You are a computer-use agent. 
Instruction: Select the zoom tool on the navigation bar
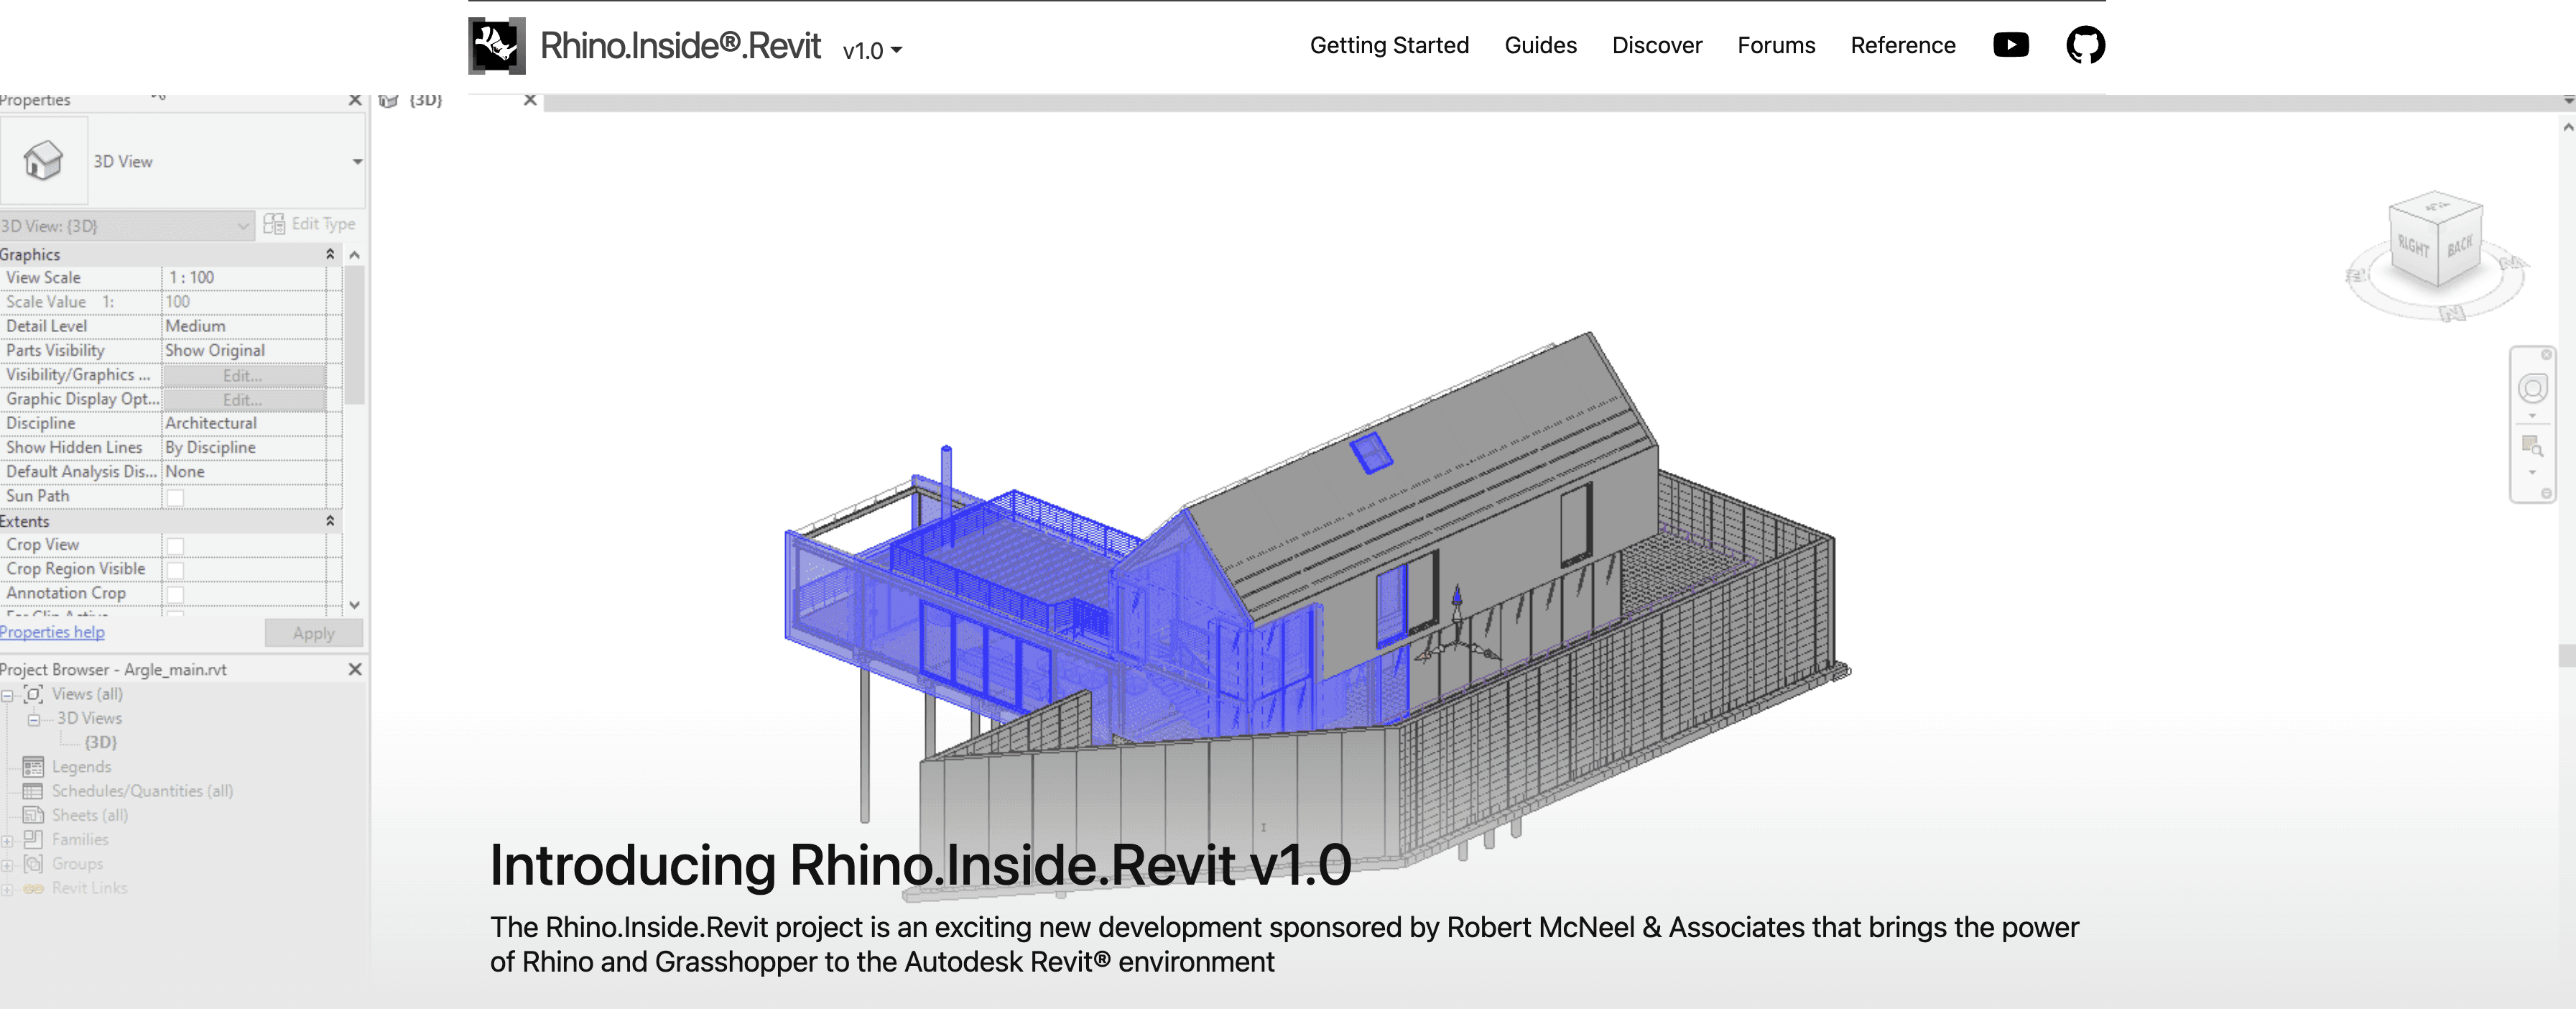[x=2533, y=448]
